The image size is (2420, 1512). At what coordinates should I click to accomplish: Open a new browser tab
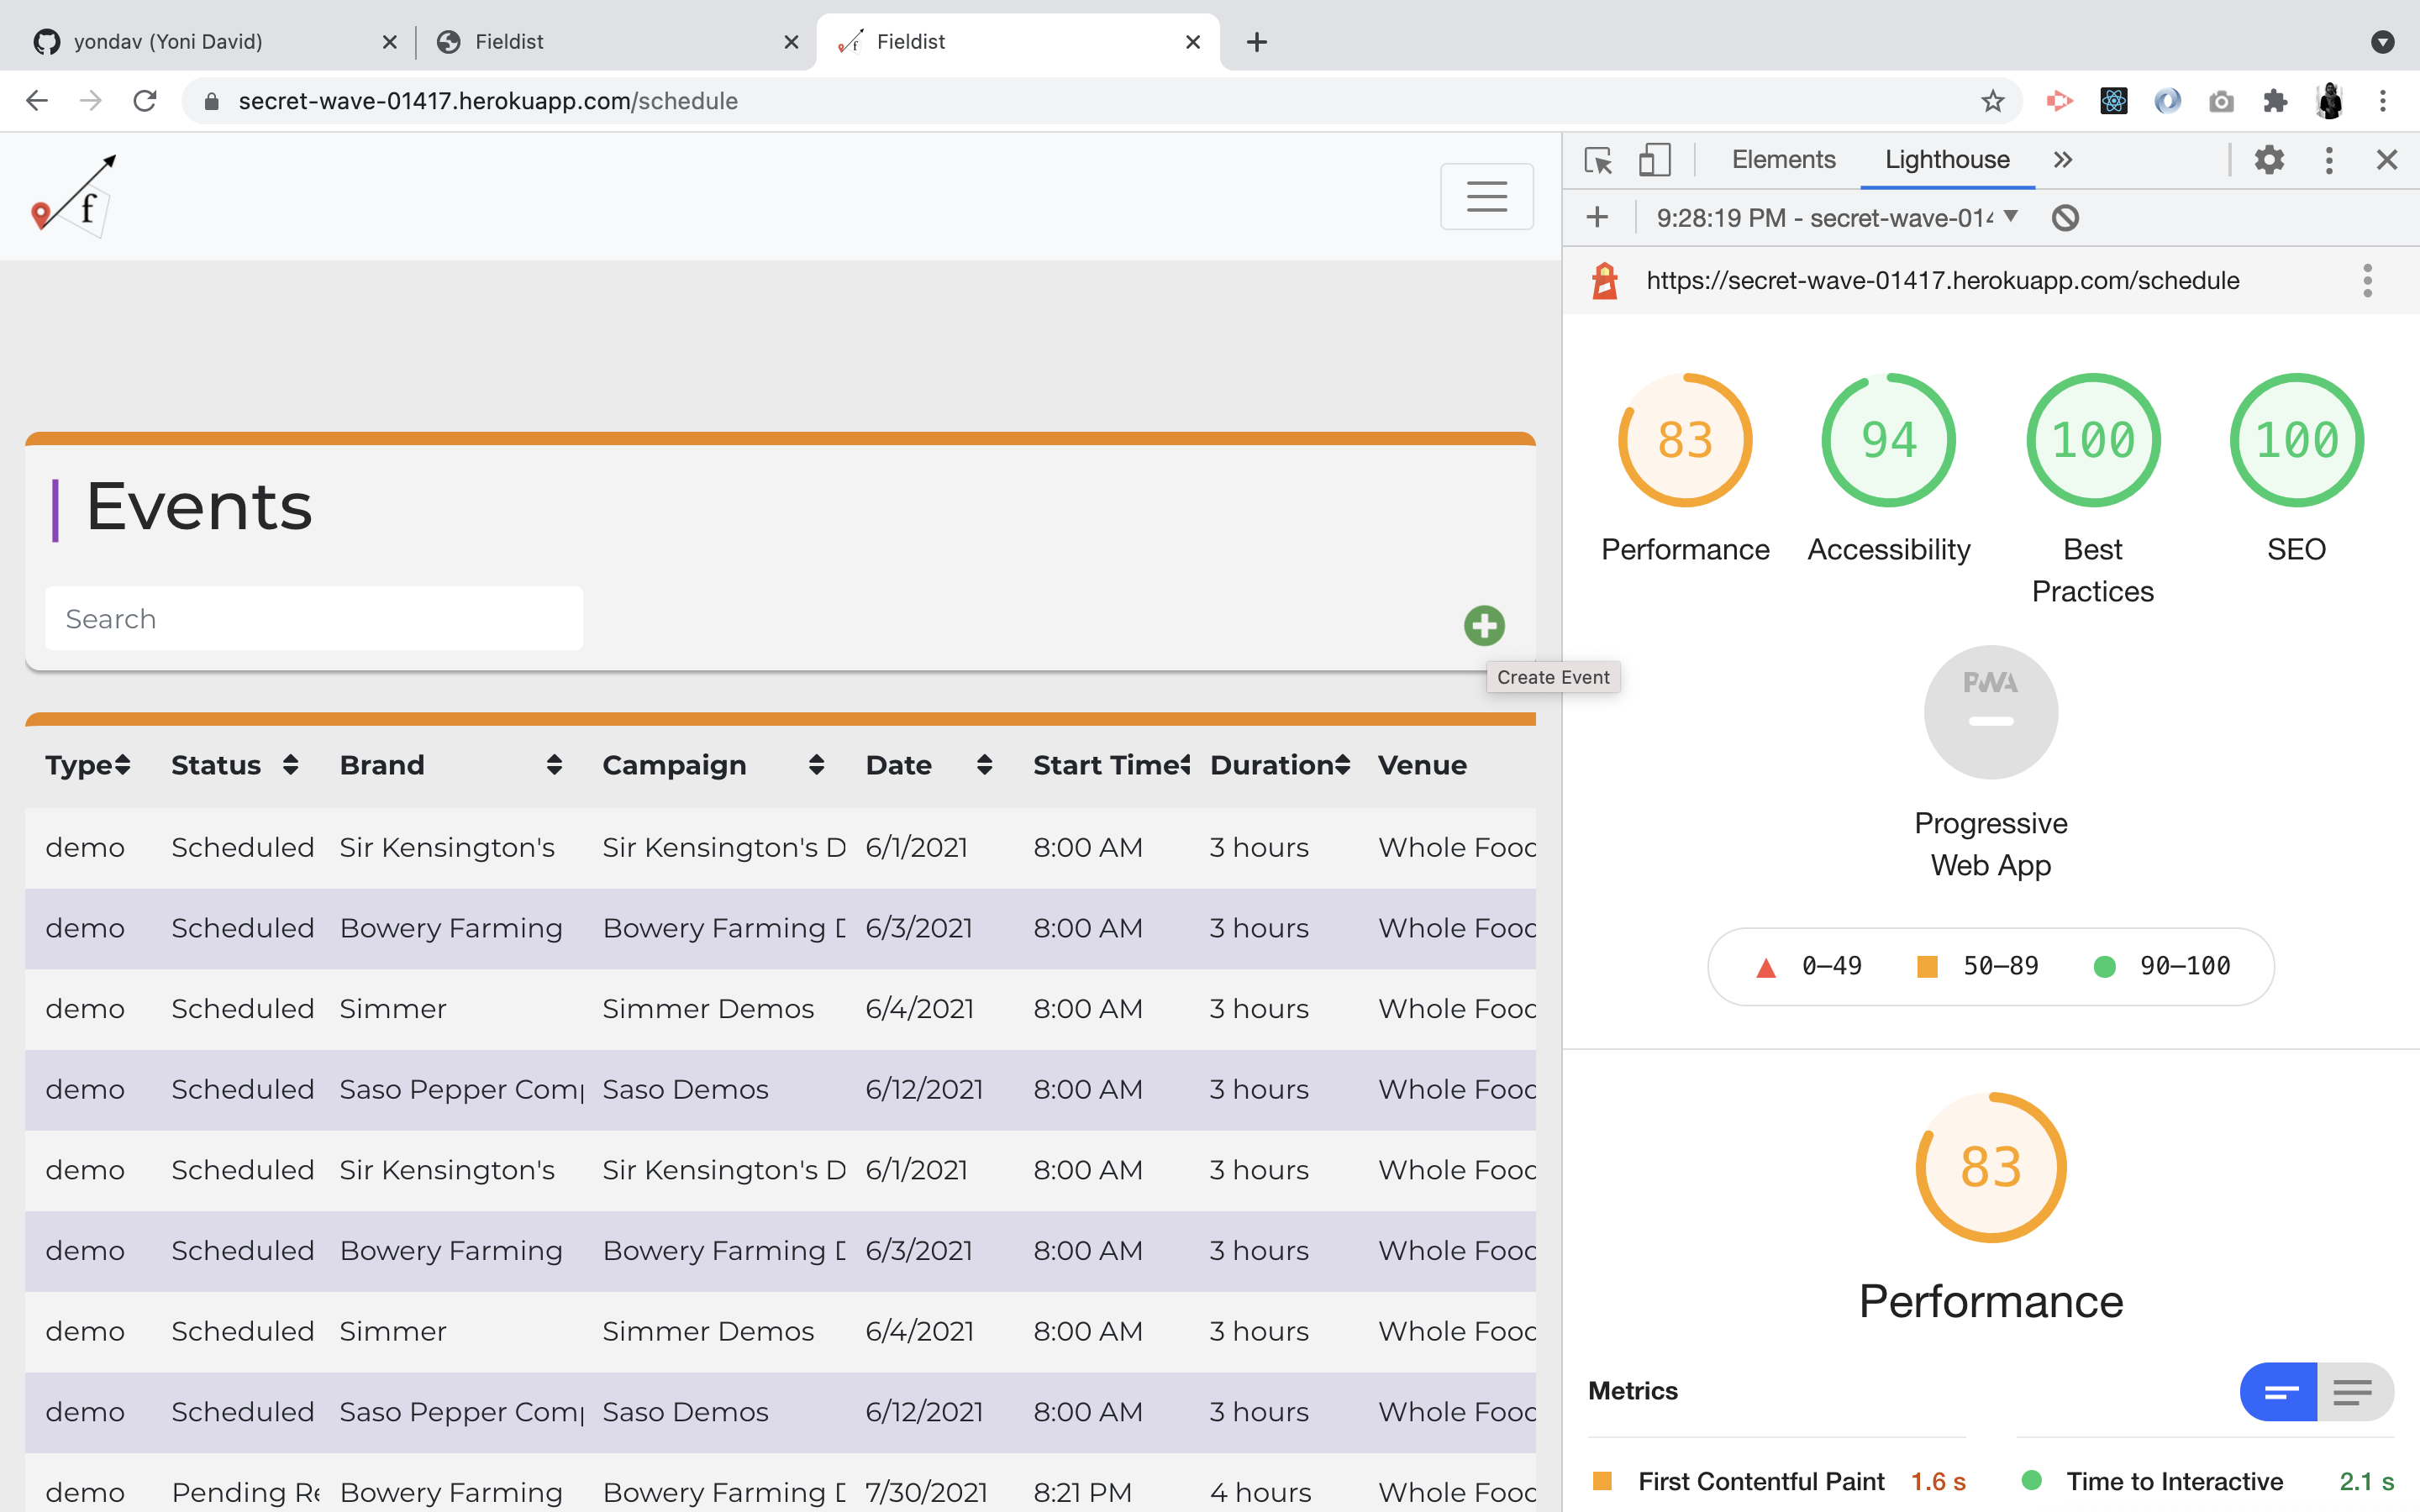[1257, 42]
